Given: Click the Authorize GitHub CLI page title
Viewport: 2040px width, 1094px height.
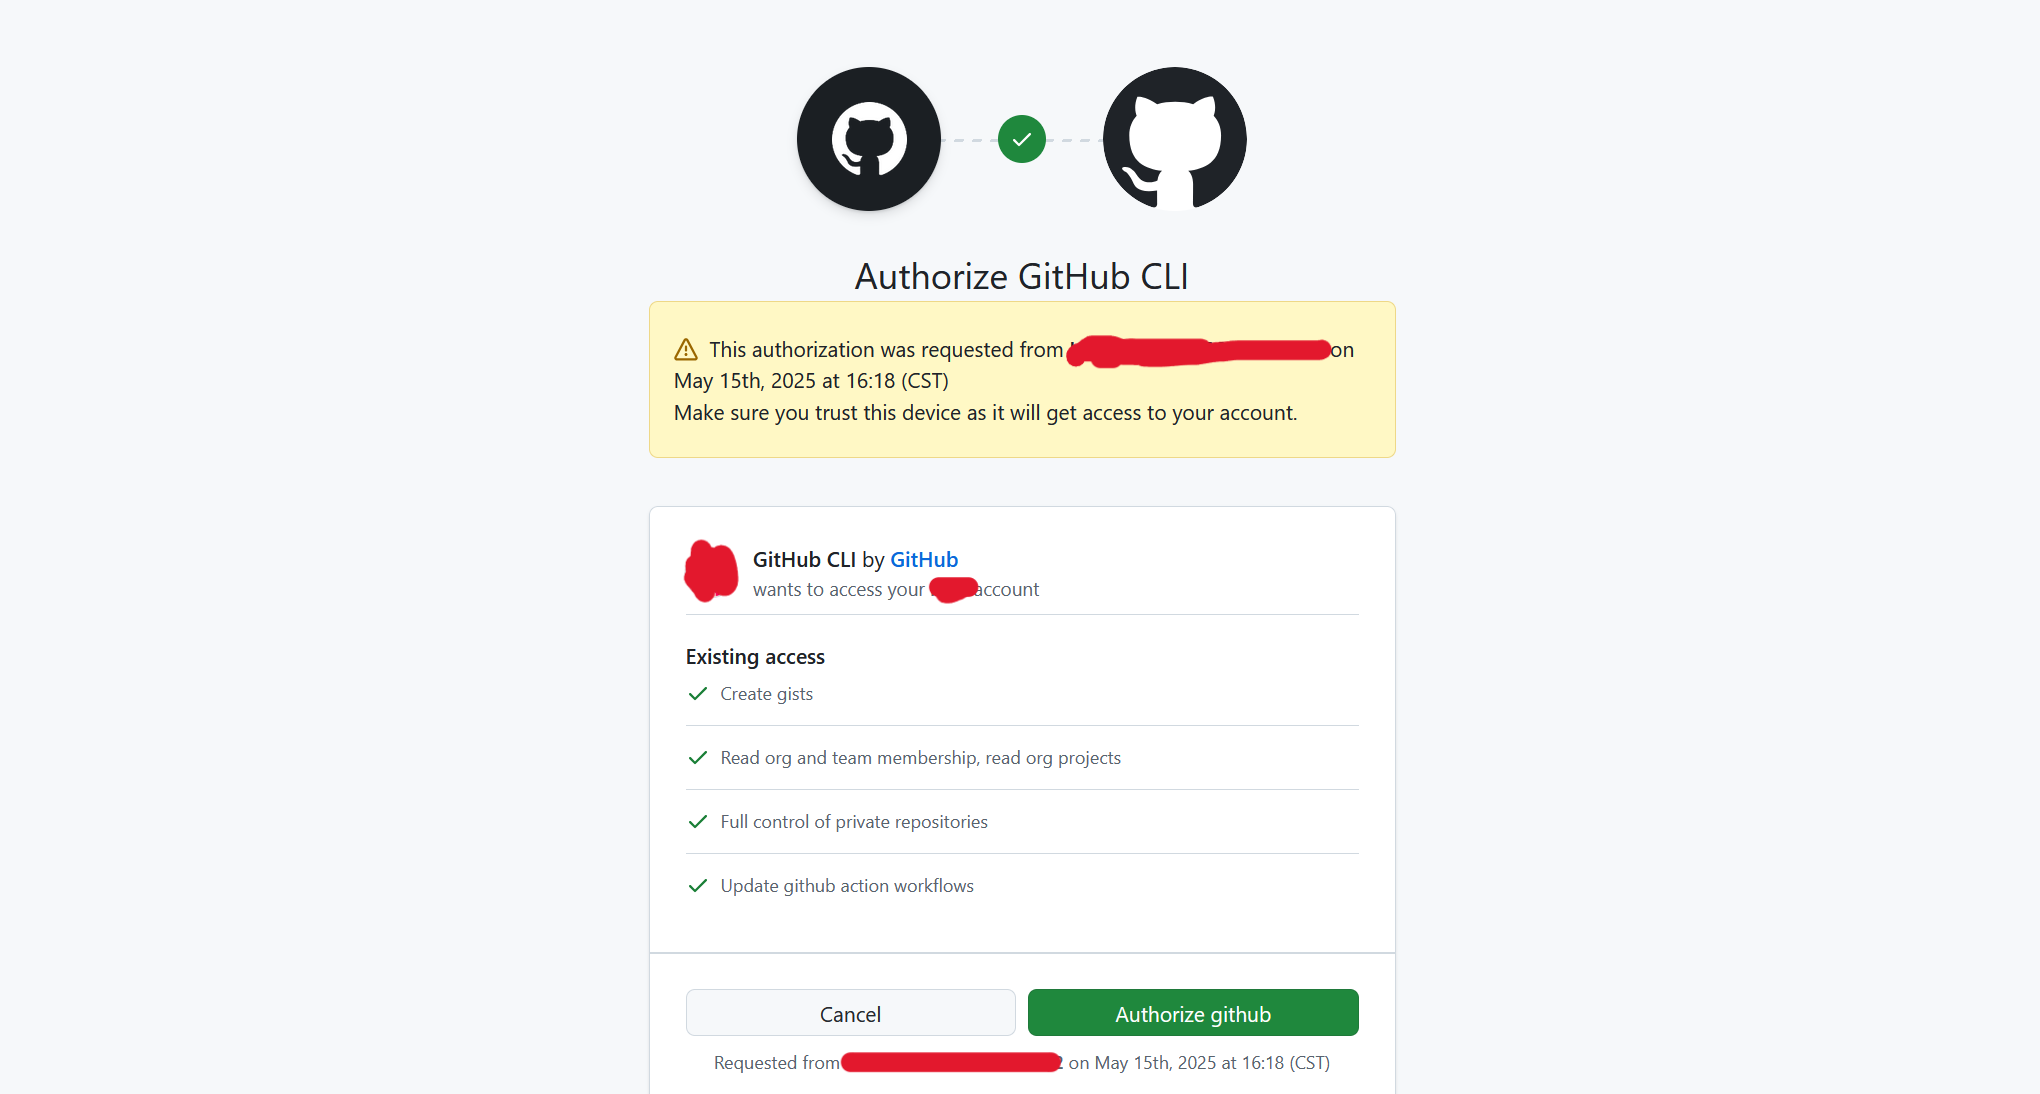Looking at the screenshot, I should pyautogui.click(x=1021, y=277).
